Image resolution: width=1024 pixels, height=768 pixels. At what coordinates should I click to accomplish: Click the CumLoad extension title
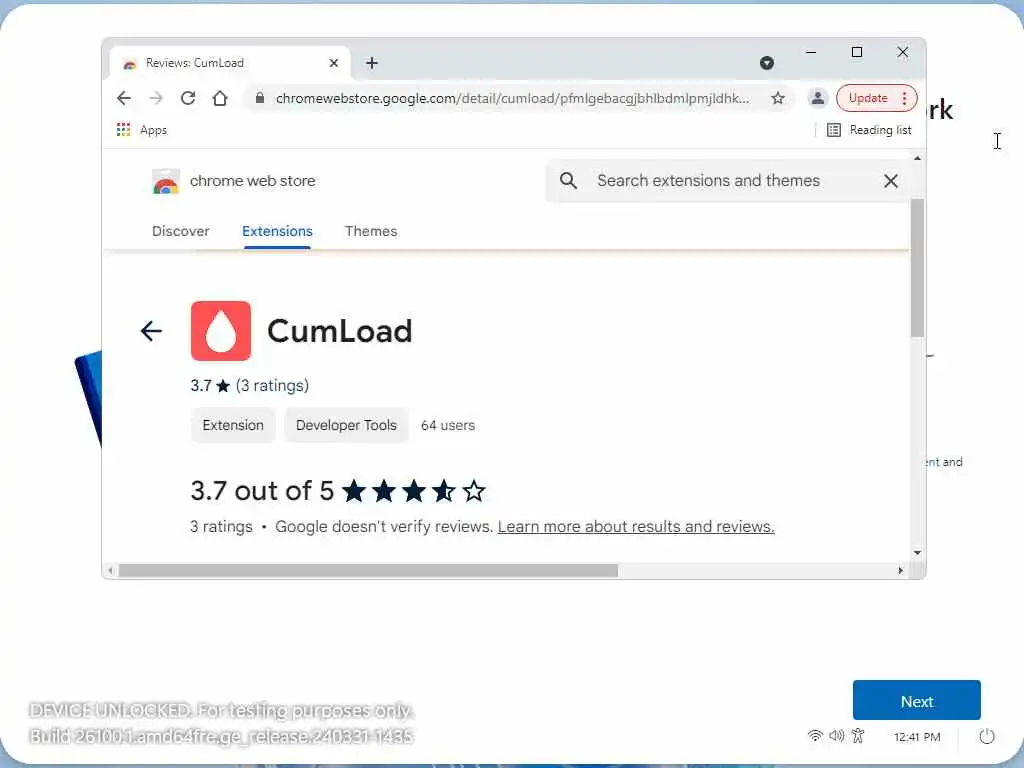[x=340, y=331]
